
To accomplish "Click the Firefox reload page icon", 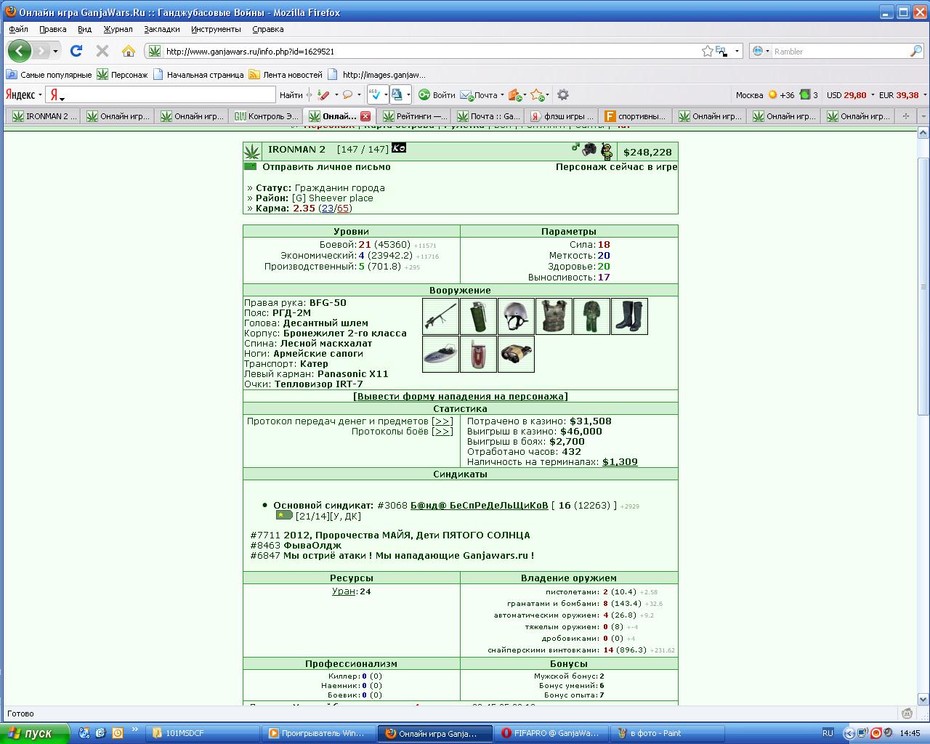I will (76, 51).
